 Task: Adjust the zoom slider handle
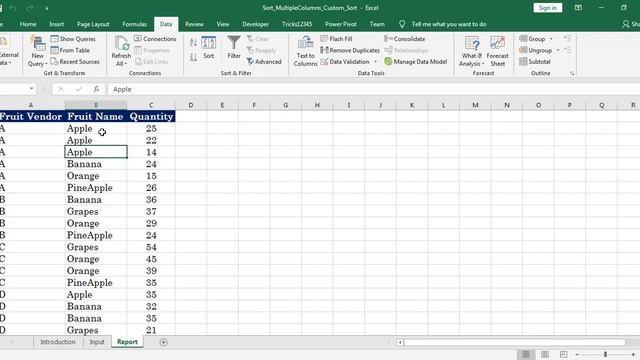point(605,354)
